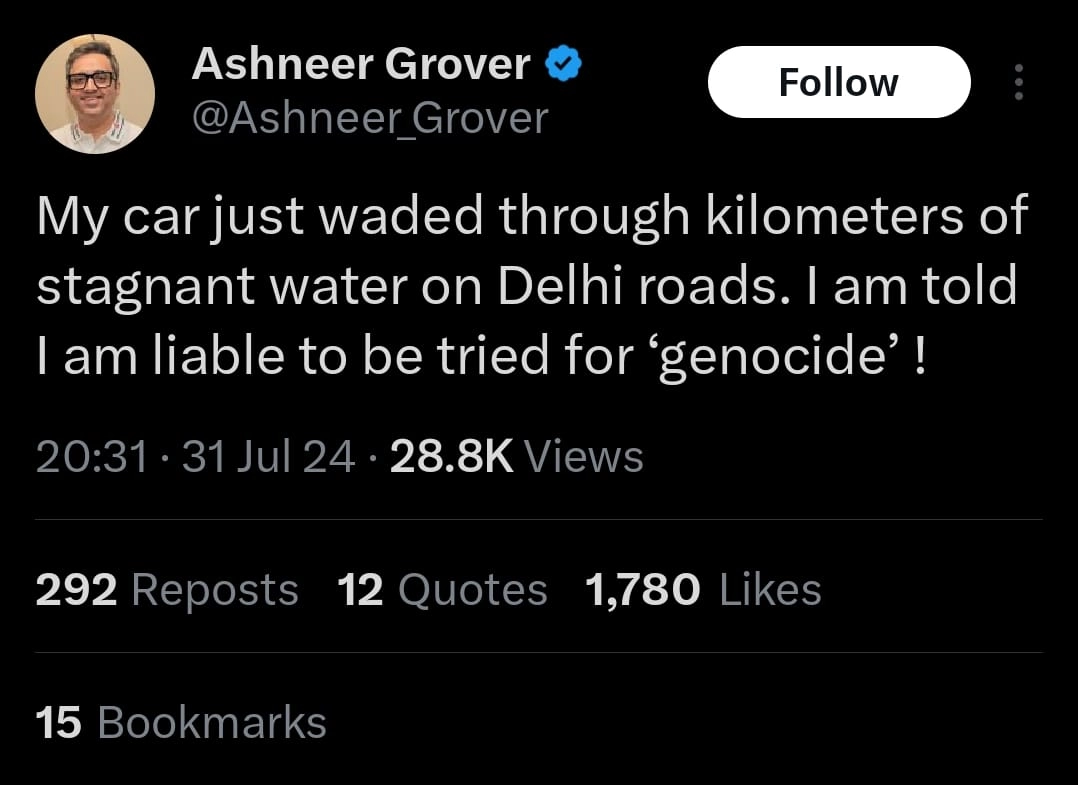Click the word 'genocide' in the tweet
1078x785 pixels.
[776, 358]
